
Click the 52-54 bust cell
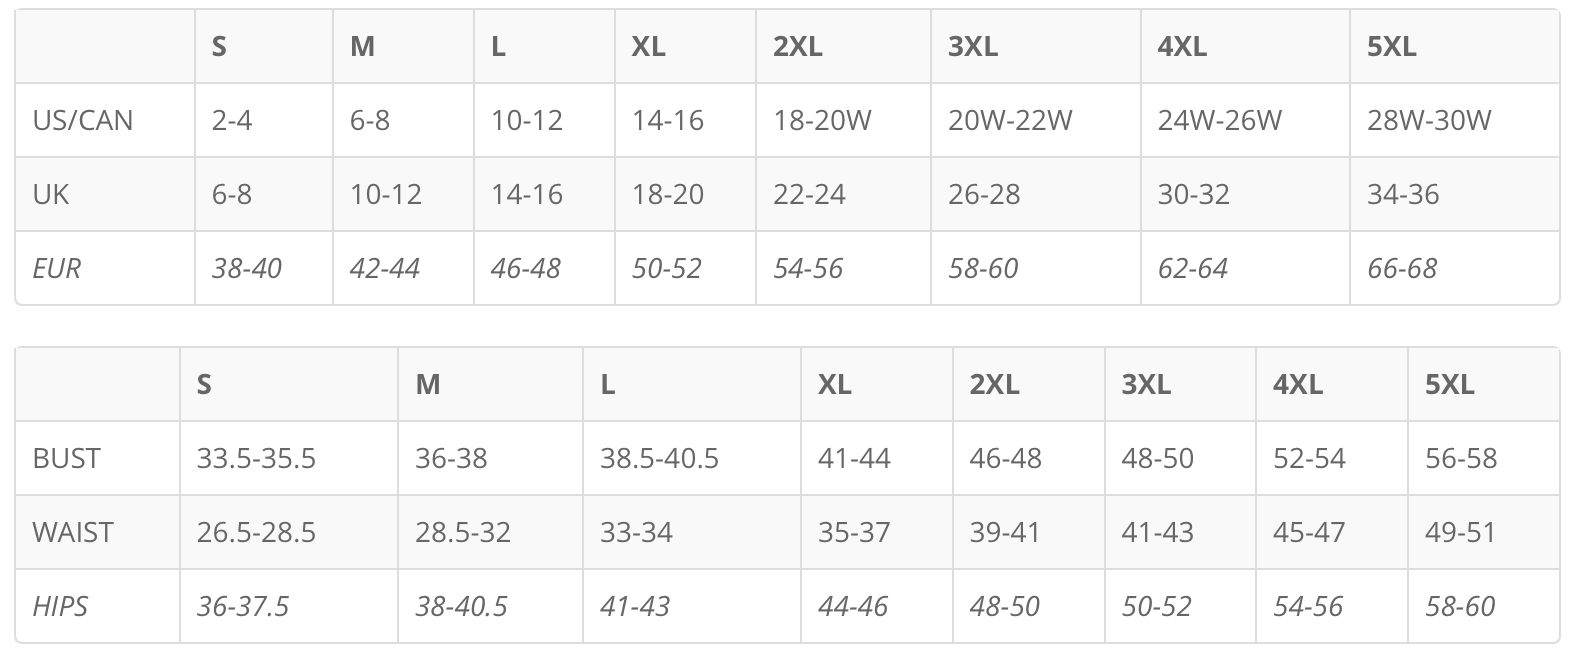coord(1309,458)
